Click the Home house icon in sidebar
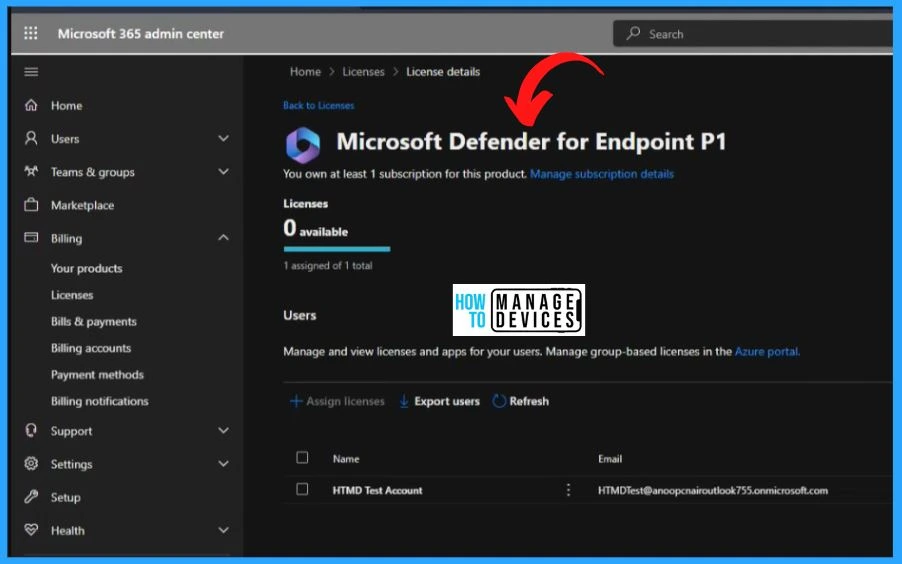The height and width of the screenshot is (564, 902). [31, 105]
